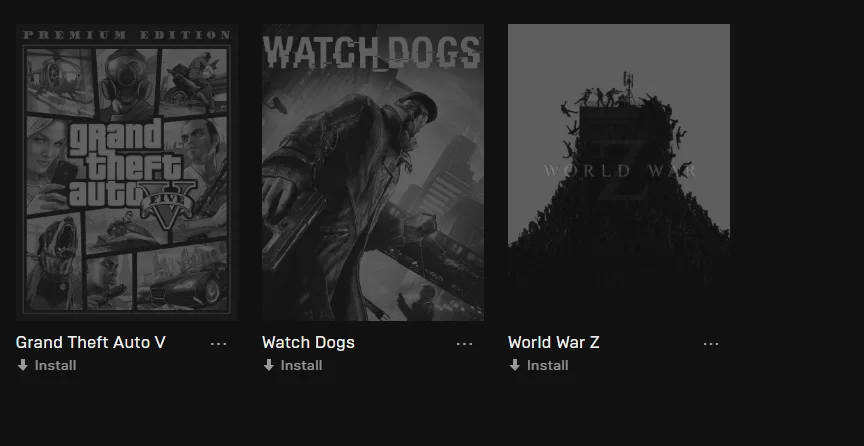864x446 pixels.
Task: Open the three-dot options for Watch Dogs
Action: coord(465,343)
